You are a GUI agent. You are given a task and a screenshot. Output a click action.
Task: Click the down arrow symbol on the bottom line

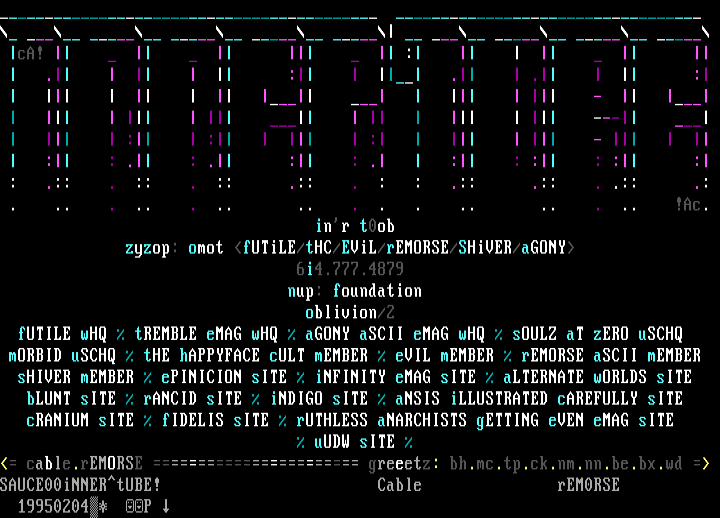166,506
